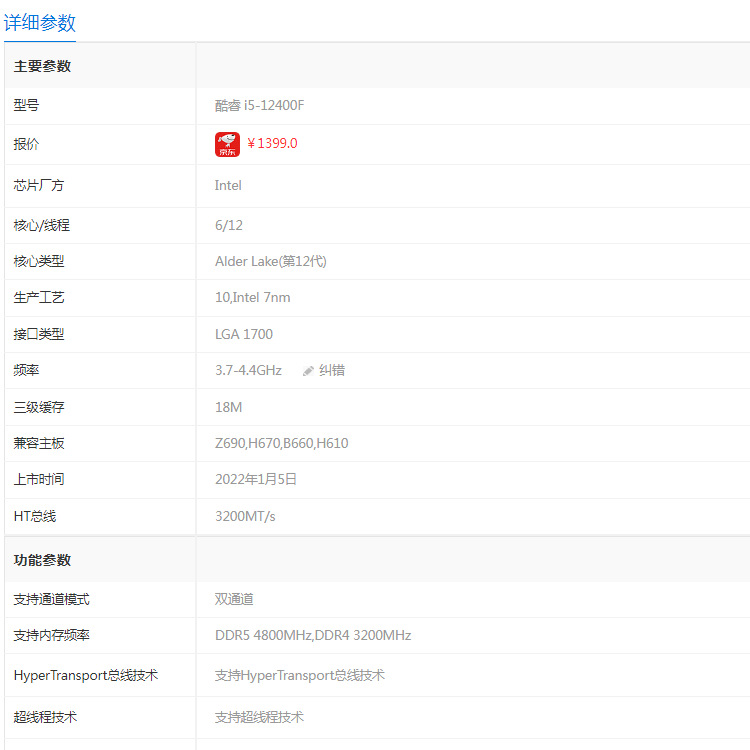Click the 频率 row label
This screenshot has width=750, height=750.
tap(26, 370)
